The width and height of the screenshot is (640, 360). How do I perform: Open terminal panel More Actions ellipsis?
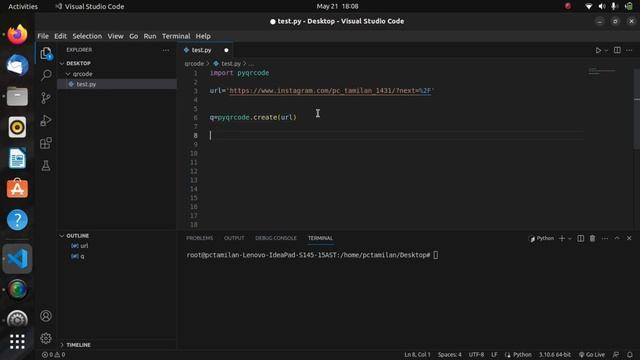[x=605, y=238]
